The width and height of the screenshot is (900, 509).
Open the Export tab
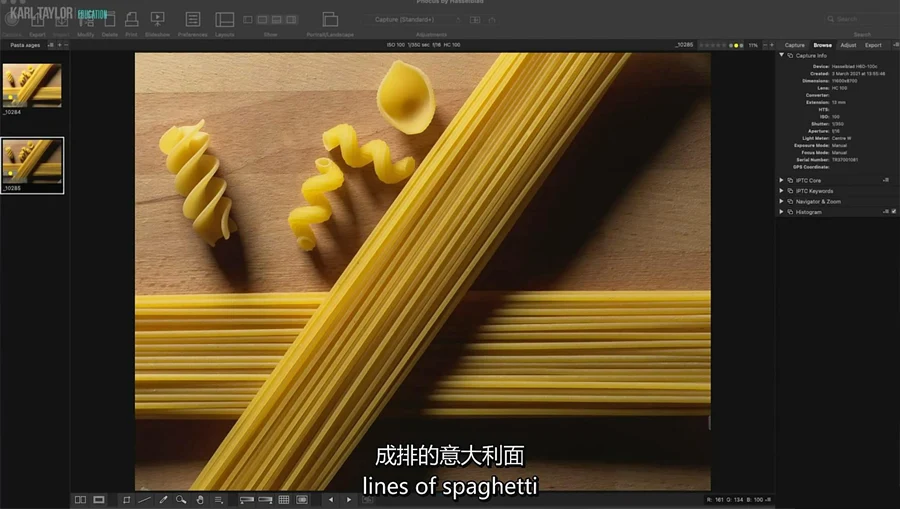(x=873, y=45)
